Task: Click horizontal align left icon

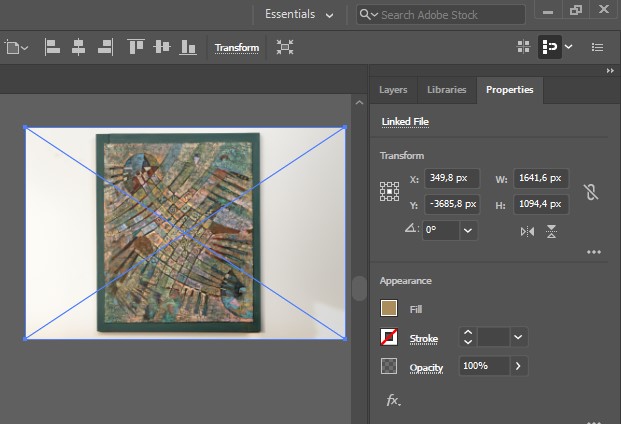Action: 53,47
